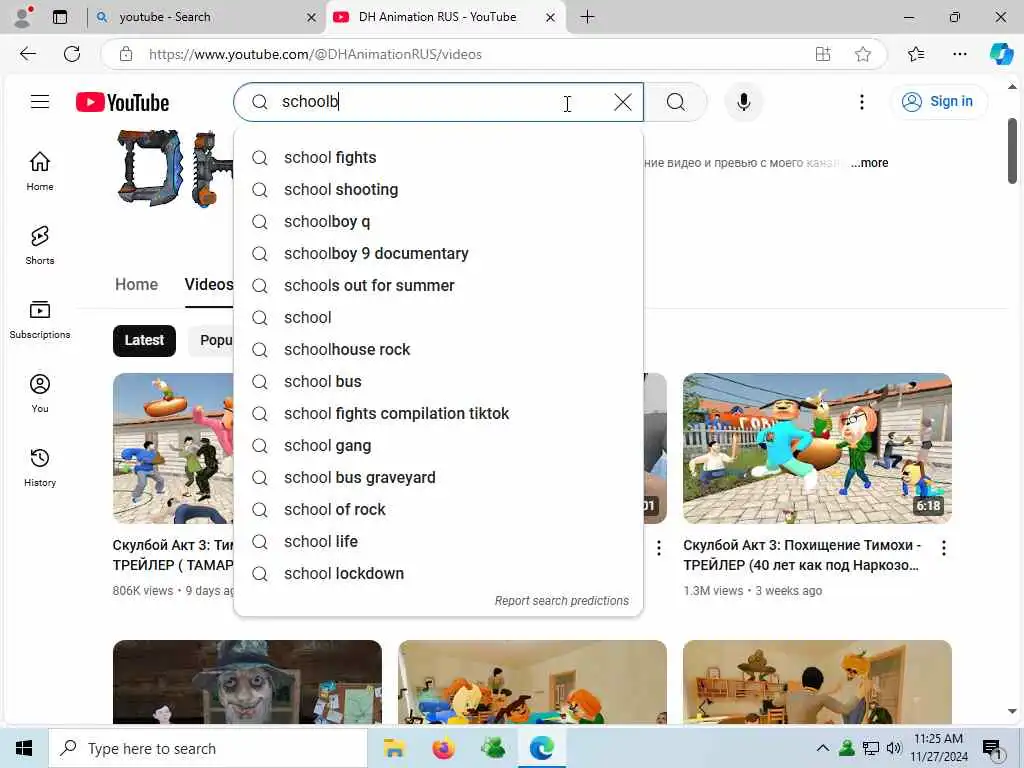Expand channel description with ...more
Viewport: 1024px width, 768px height.
869,163
